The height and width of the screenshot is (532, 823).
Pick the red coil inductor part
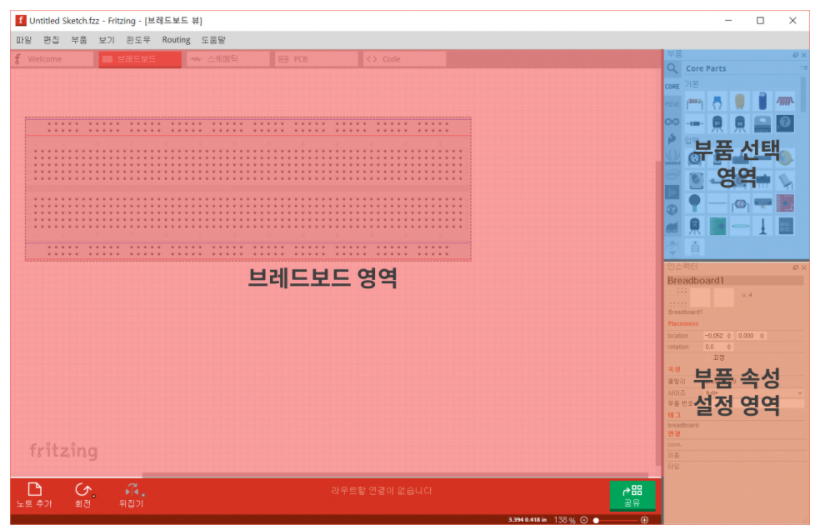click(x=785, y=102)
